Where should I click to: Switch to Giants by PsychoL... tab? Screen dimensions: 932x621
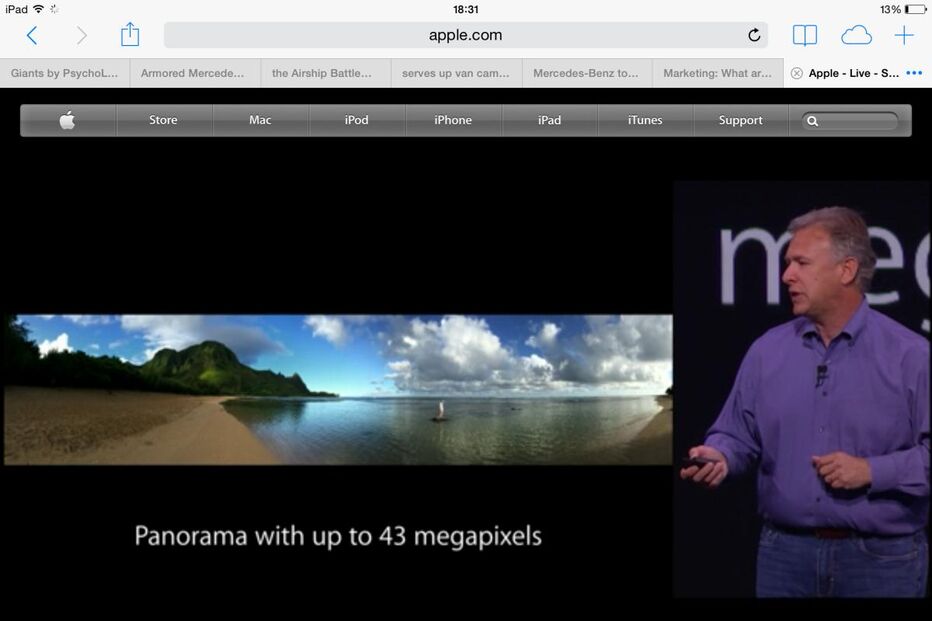pos(64,73)
